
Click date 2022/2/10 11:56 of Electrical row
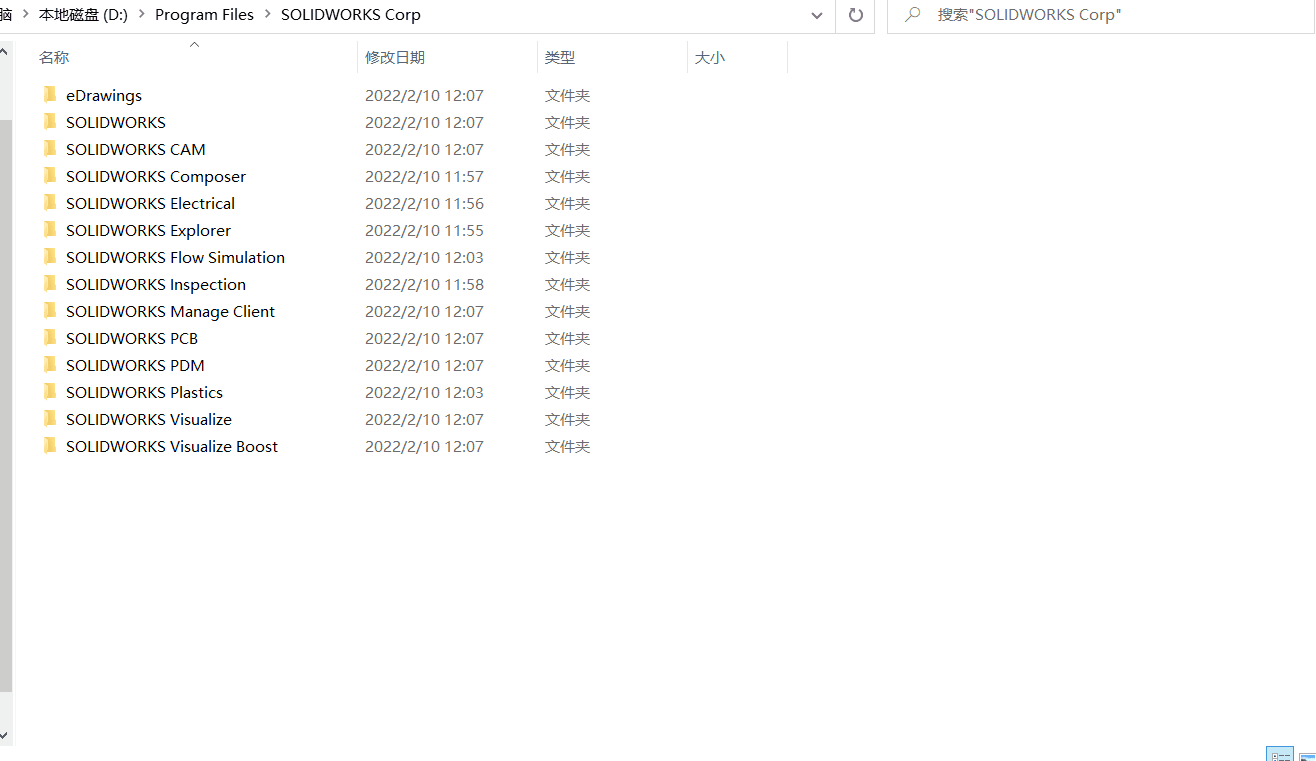pos(424,204)
